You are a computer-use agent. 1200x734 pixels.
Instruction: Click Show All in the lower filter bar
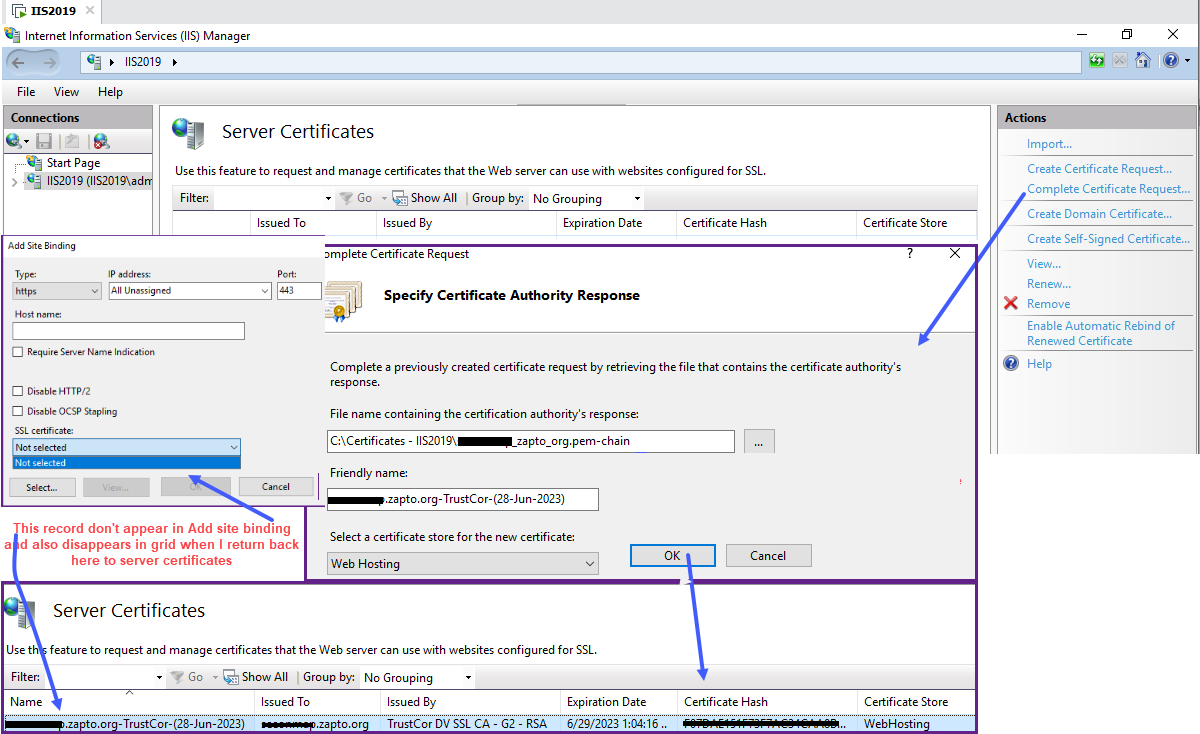(256, 677)
